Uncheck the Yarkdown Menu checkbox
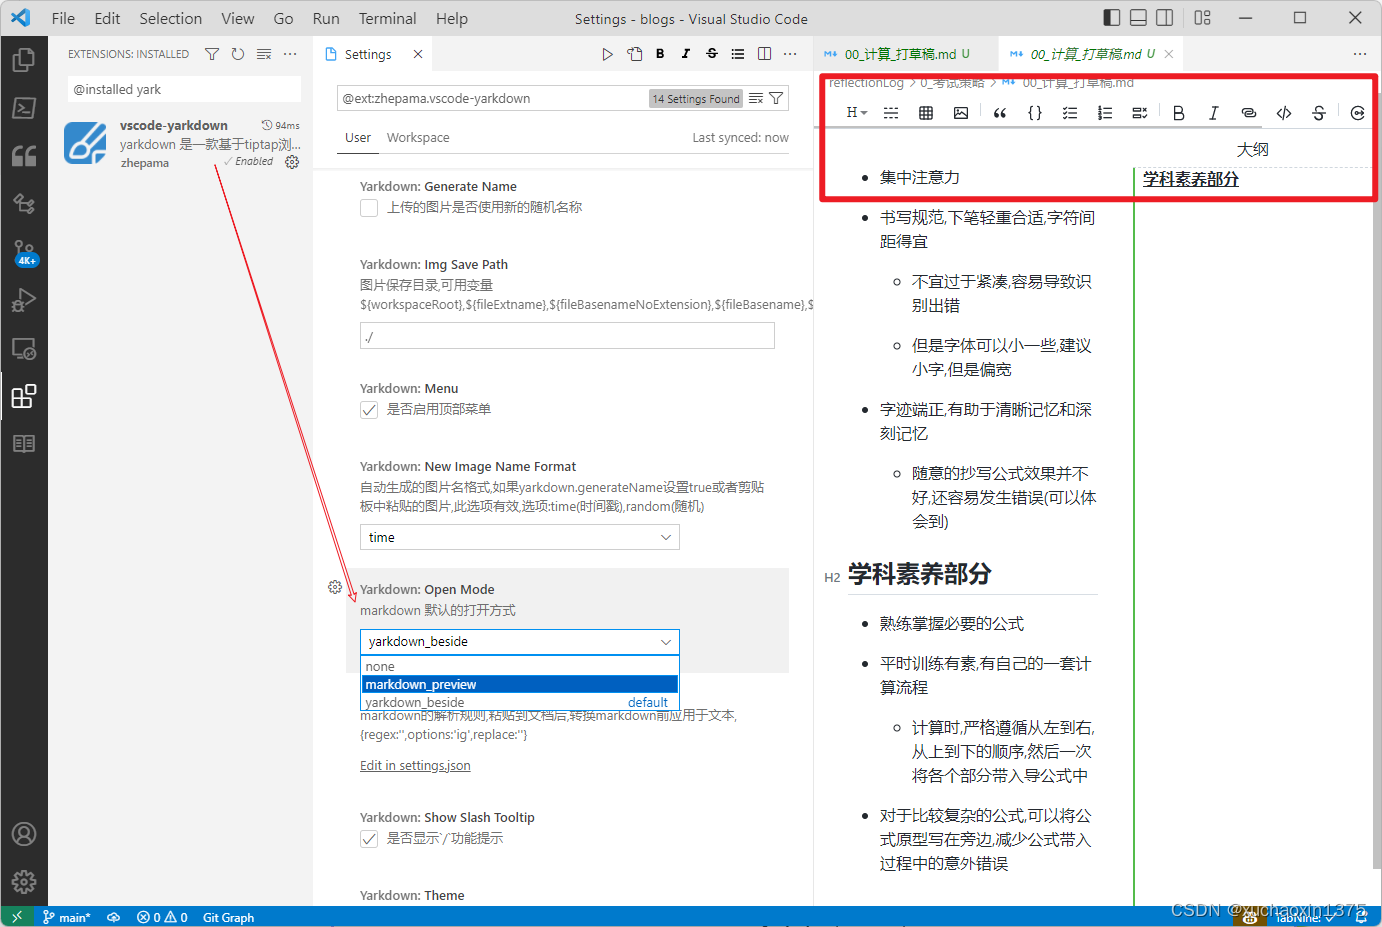1382x927 pixels. click(369, 410)
